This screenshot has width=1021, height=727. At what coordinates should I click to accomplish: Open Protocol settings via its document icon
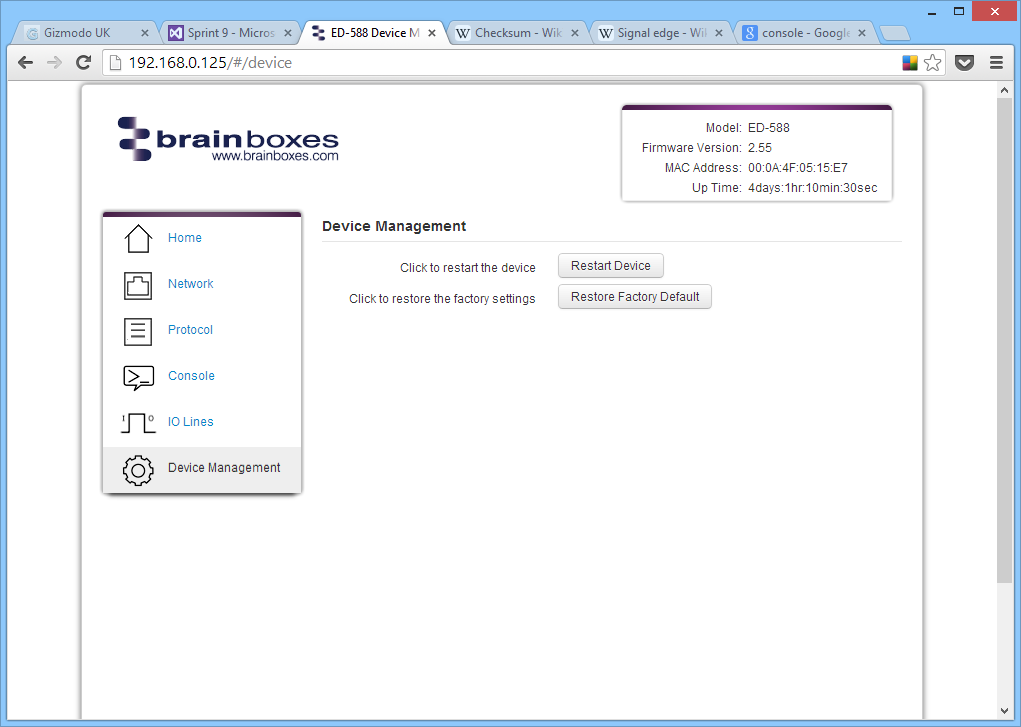[x=137, y=330]
